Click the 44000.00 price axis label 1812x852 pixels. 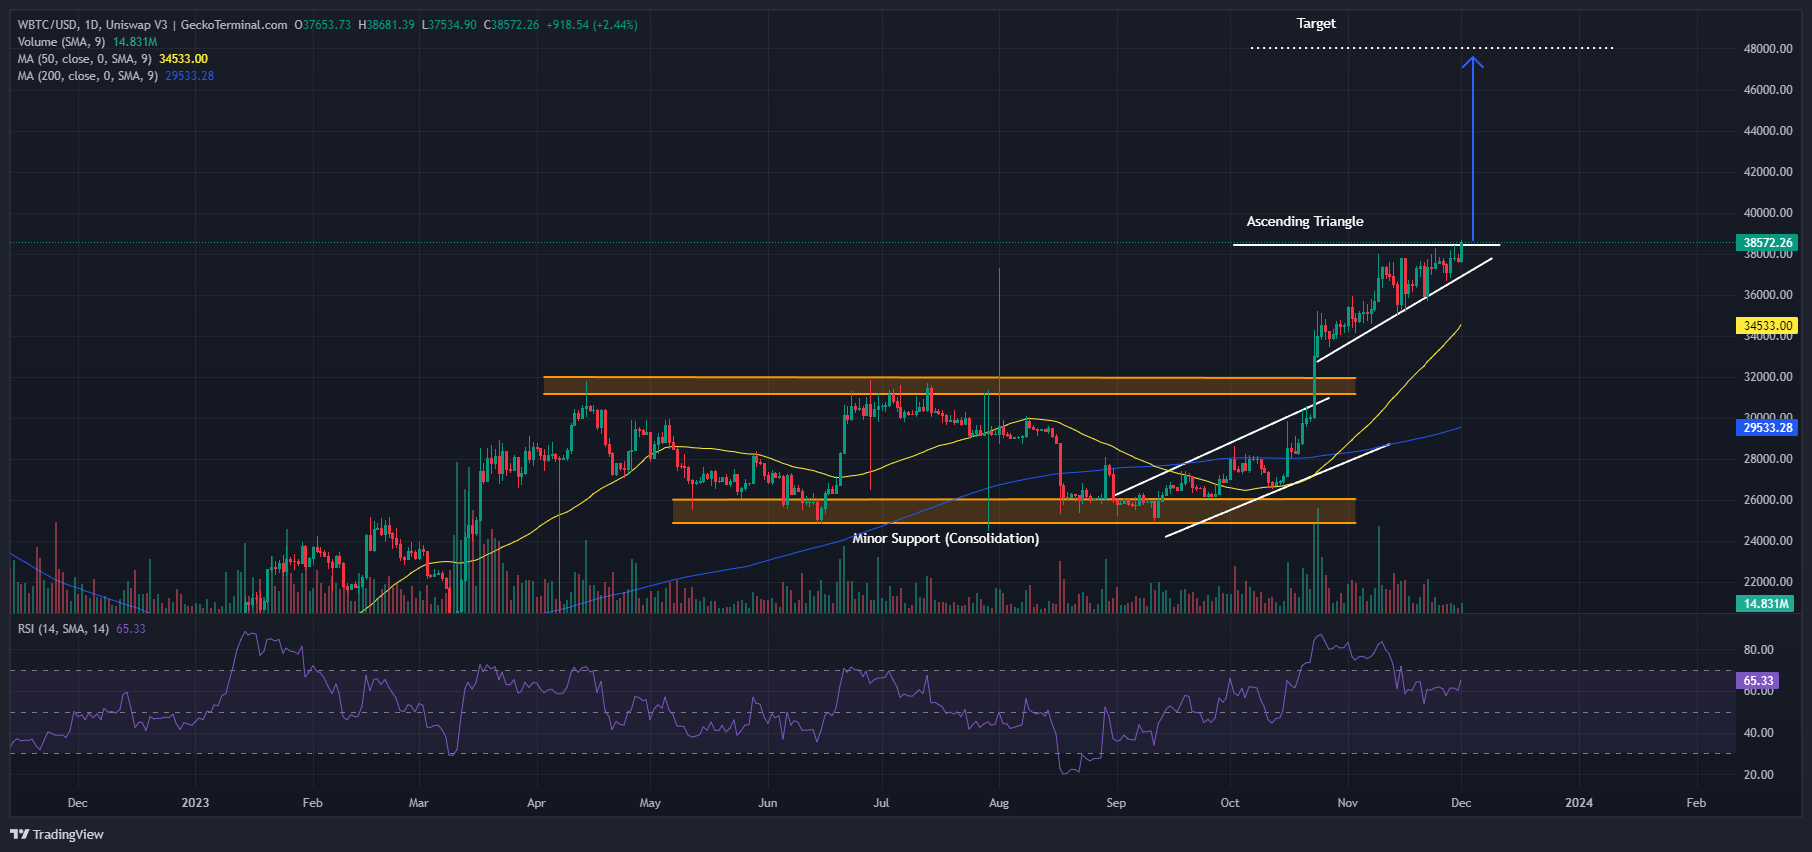(x=1768, y=131)
